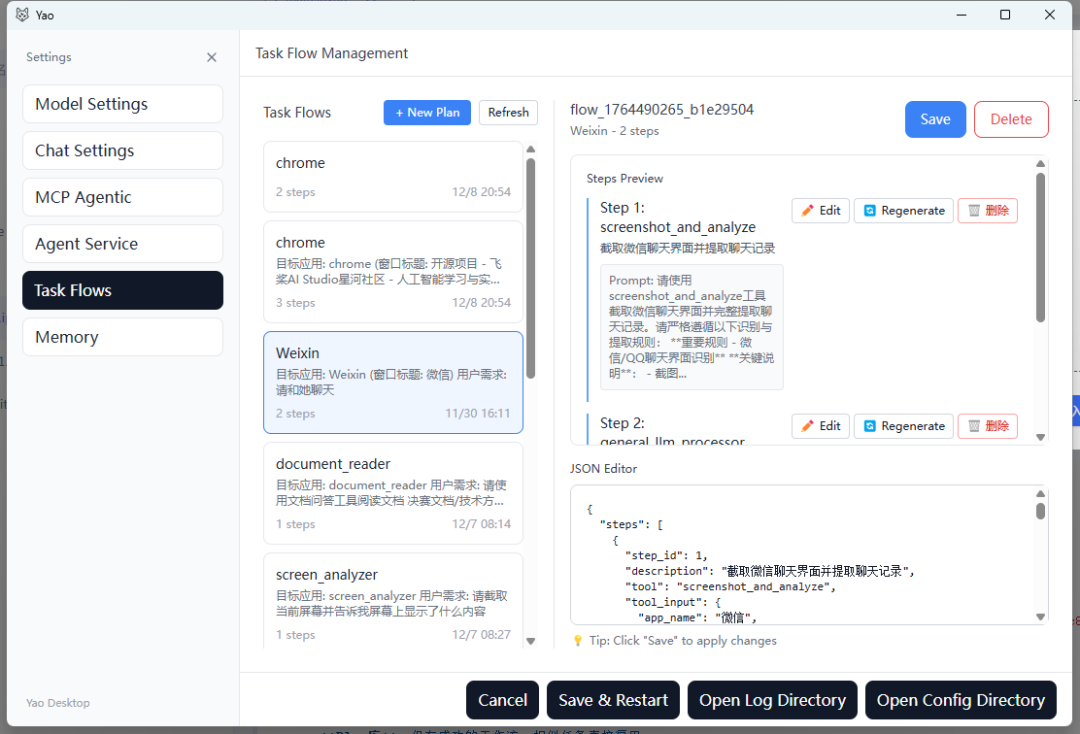
Task: Create a flow with + New Plan
Action: coord(427,112)
